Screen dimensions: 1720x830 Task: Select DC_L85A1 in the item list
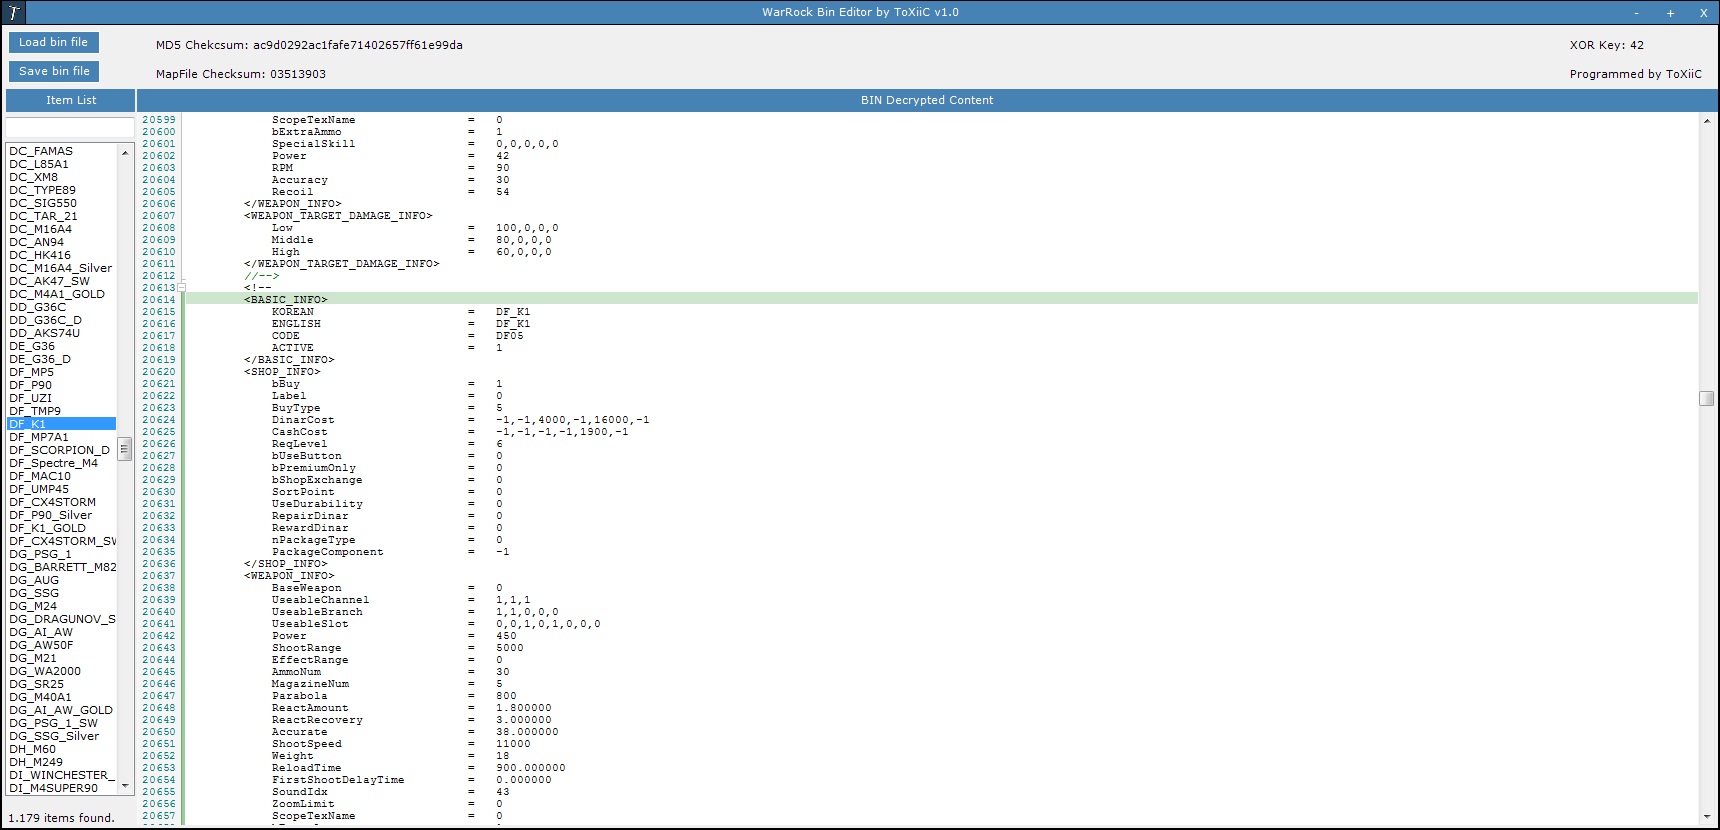point(39,164)
